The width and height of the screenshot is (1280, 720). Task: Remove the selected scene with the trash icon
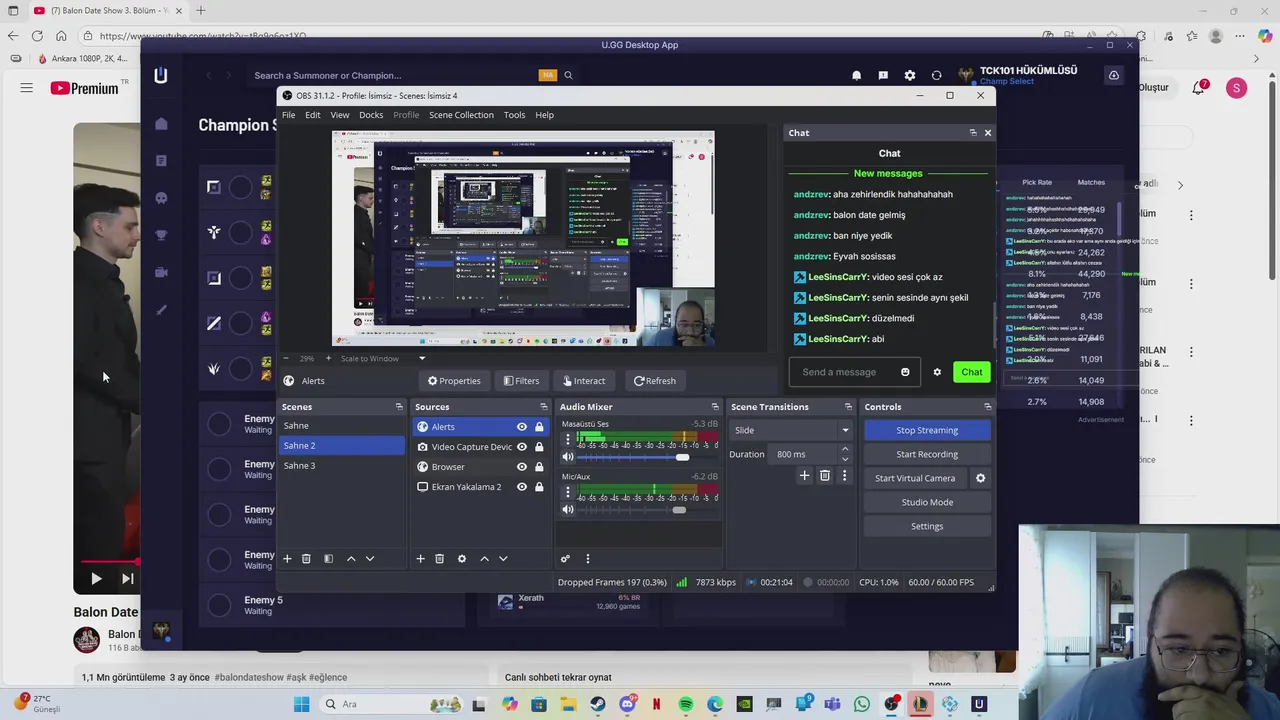pyautogui.click(x=306, y=559)
